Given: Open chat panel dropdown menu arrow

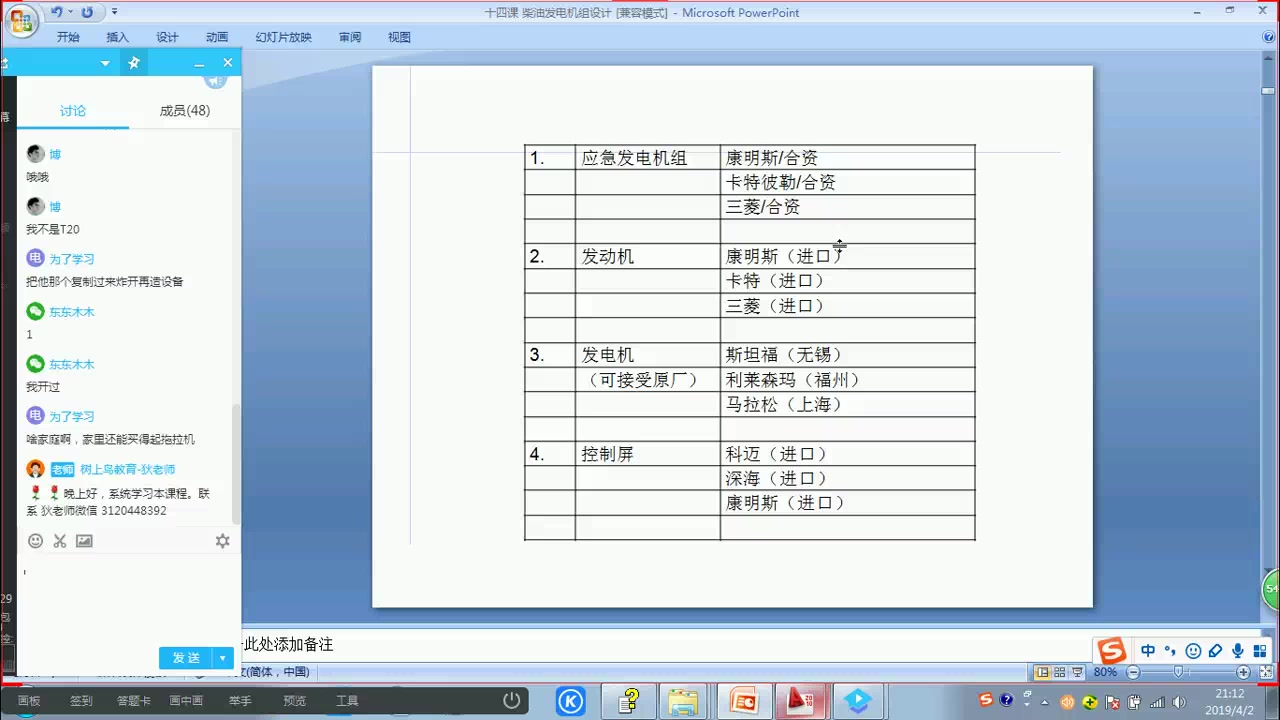Looking at the screenshot, I should pos(105,63).
